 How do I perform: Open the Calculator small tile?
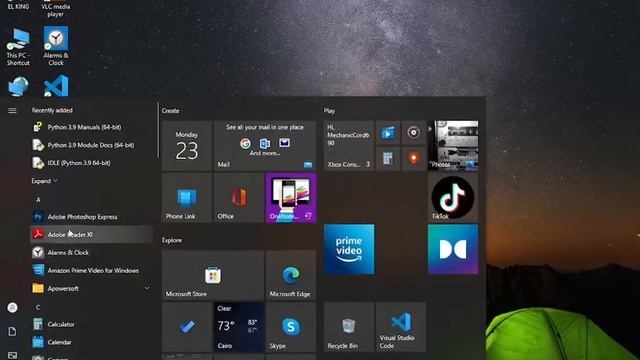point(388,158)
